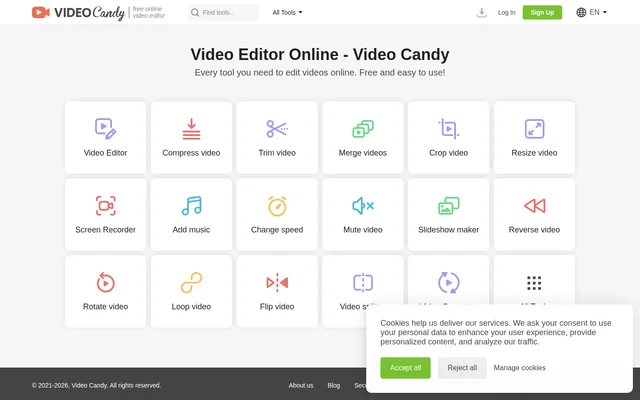This screenshot has height=400, width=640.
Task: Choose the Slideshow maker icon
Action: click(x=449, y=206)
